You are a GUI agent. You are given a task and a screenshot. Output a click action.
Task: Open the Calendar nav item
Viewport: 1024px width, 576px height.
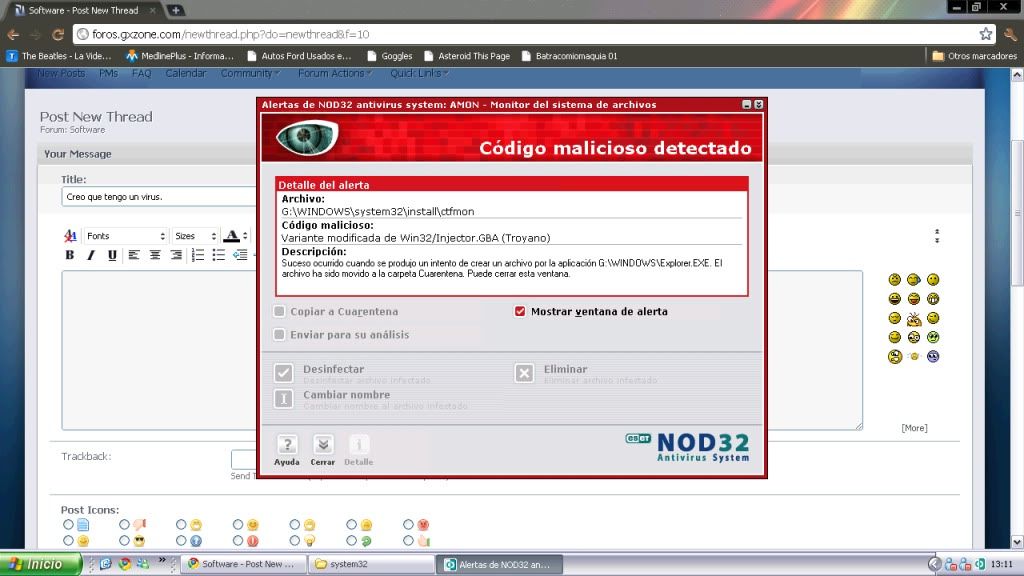(185, 73)
